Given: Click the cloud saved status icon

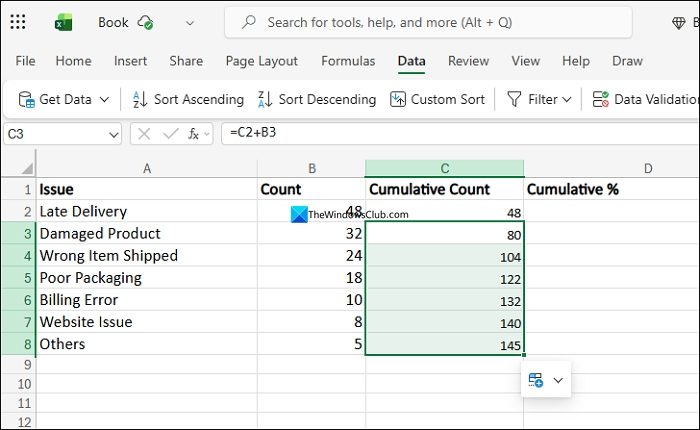Looking at the screenshot, I should 146,22.
